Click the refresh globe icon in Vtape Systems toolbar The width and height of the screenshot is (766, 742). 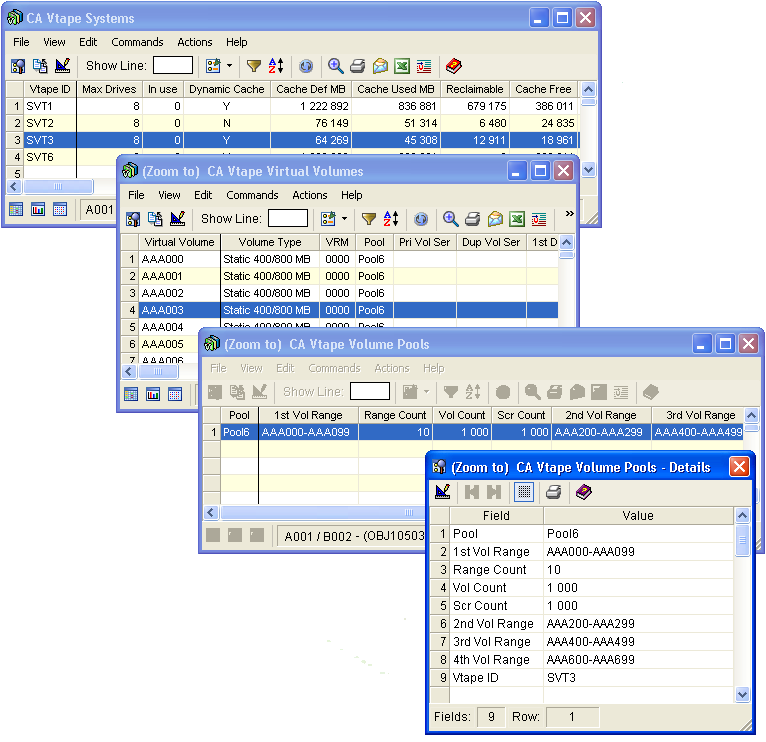(306, 66)
